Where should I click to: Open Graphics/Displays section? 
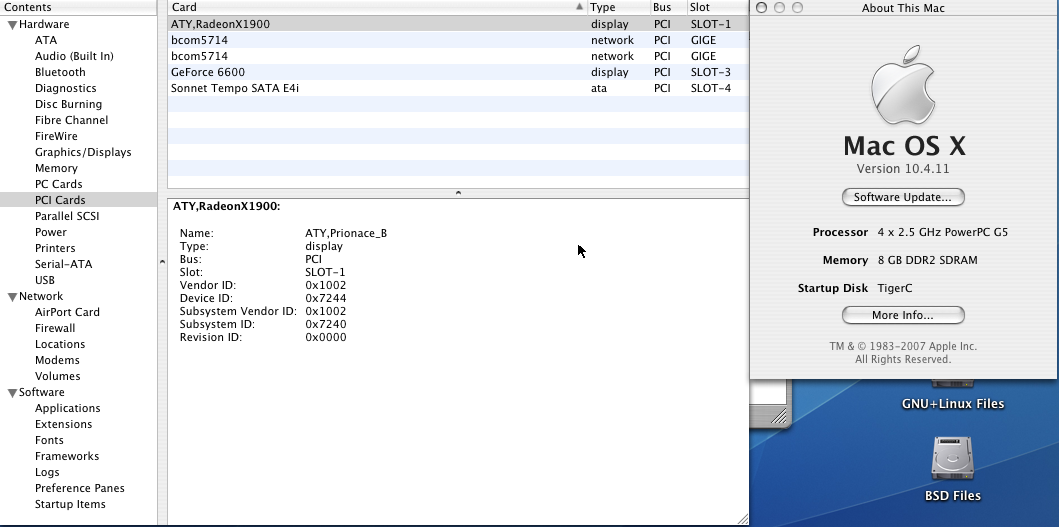pos(83,152)
